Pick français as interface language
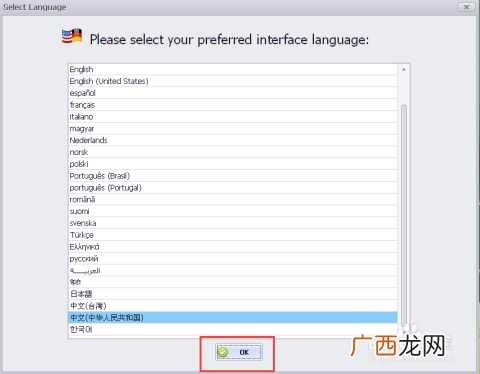The height and width of the screenshot is (374, 480). [233, 105]
